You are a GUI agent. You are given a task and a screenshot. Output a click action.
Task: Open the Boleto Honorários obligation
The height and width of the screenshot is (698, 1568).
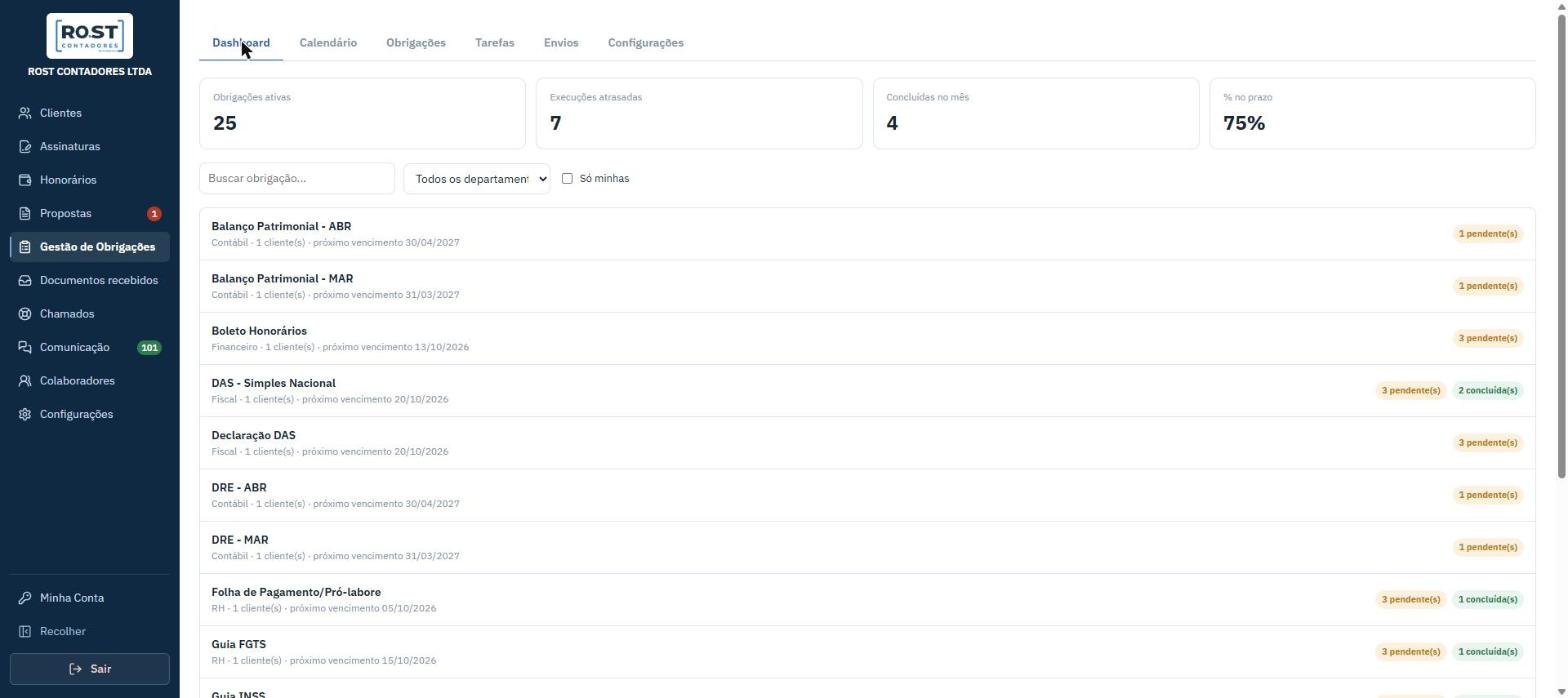click(x=867, y=338)
